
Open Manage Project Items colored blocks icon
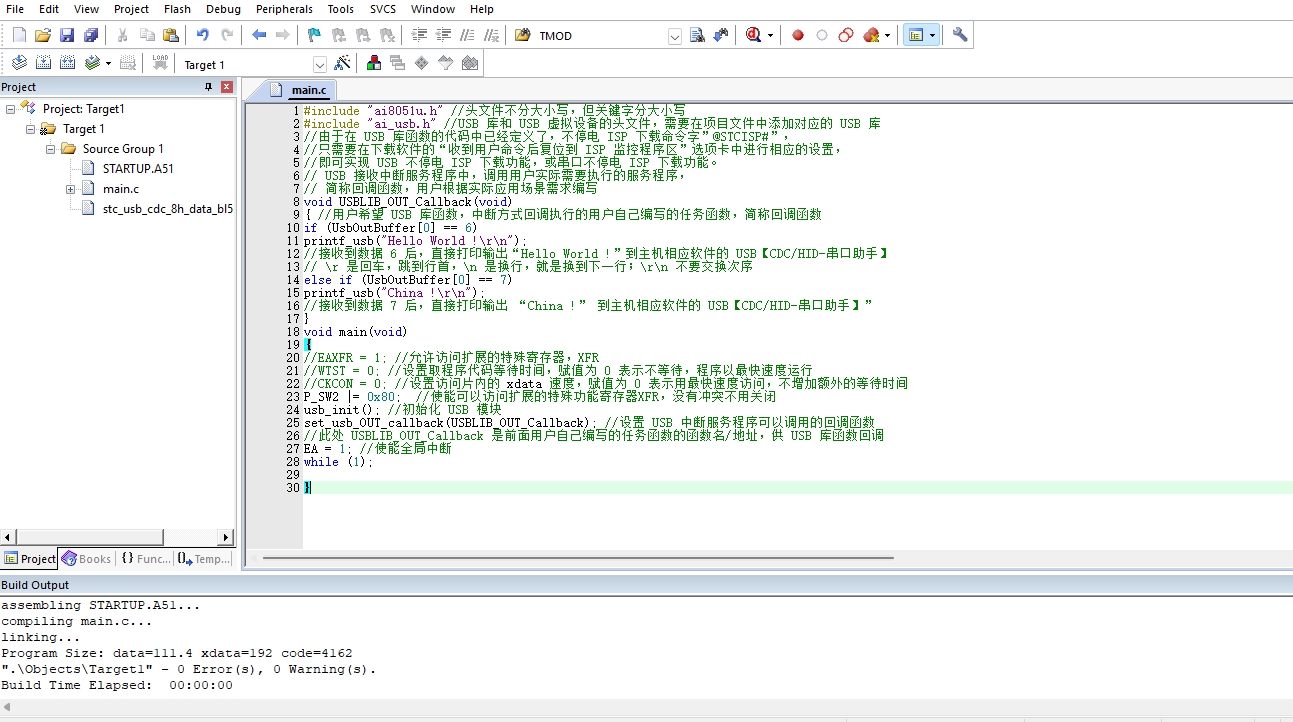pos(374,63)
